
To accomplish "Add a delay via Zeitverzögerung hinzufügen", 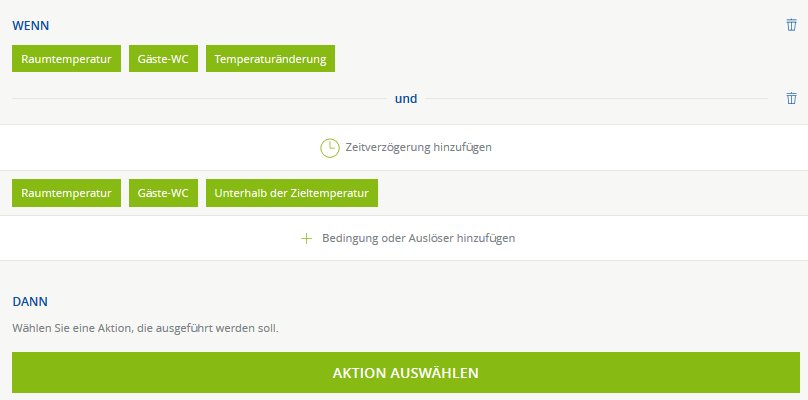I will pyautogui.click(x=418, y=147).
